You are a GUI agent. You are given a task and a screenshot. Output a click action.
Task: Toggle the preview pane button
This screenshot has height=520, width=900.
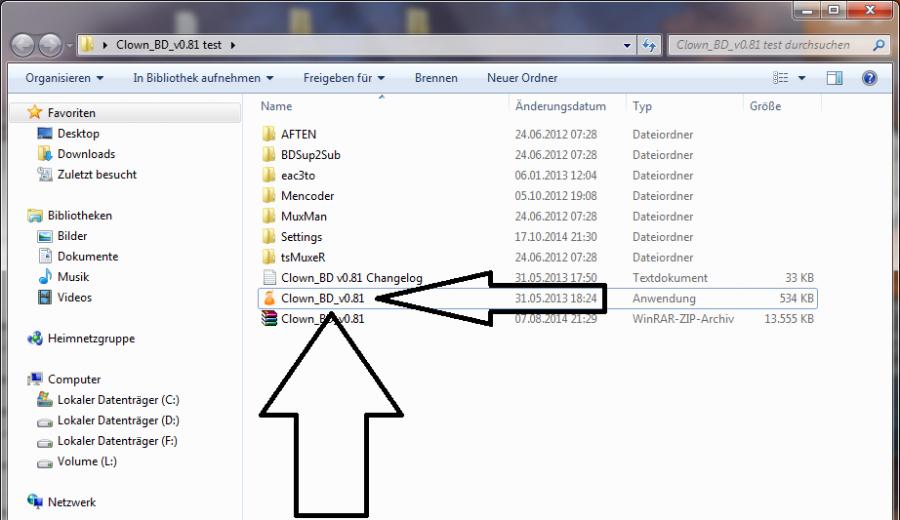coord(835,78)
